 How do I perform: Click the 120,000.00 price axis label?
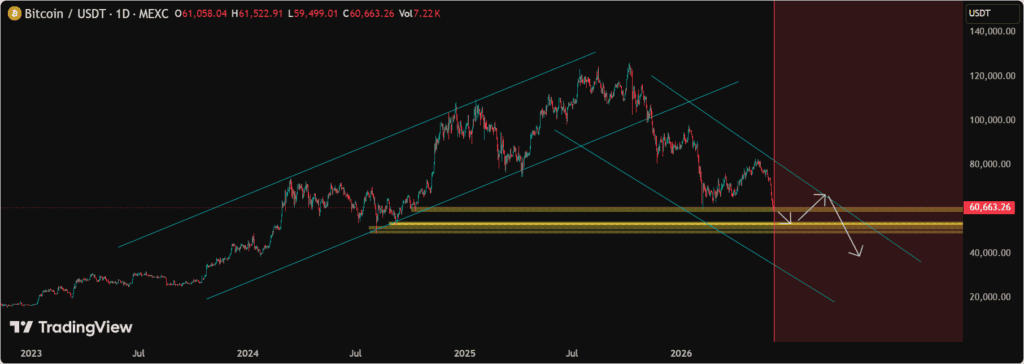[993, 76]
